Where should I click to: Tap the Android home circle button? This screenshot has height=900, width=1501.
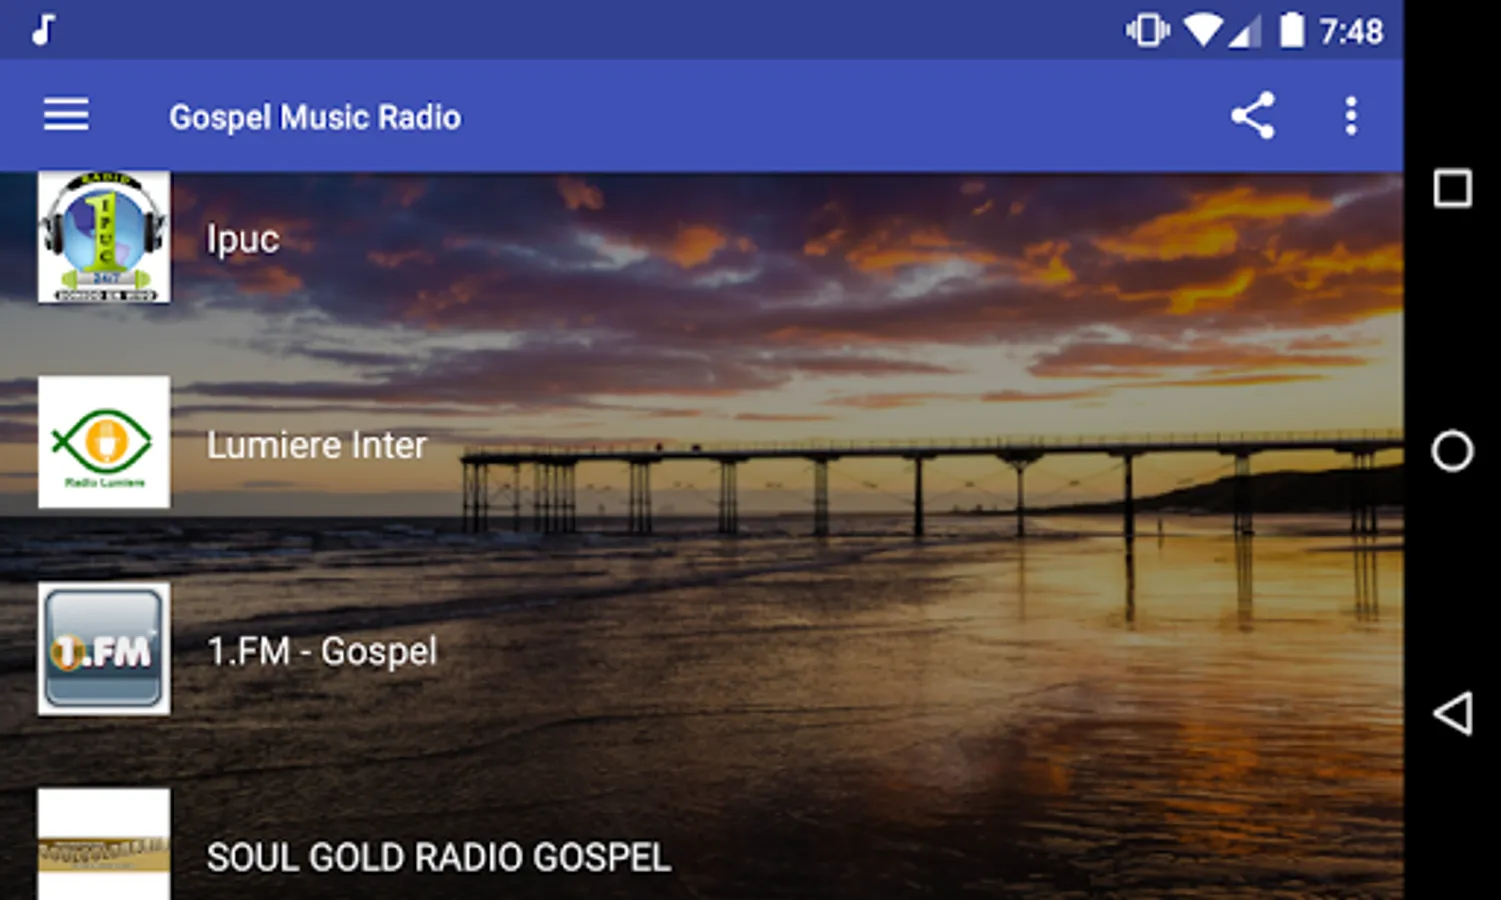tap(1452, 451)
